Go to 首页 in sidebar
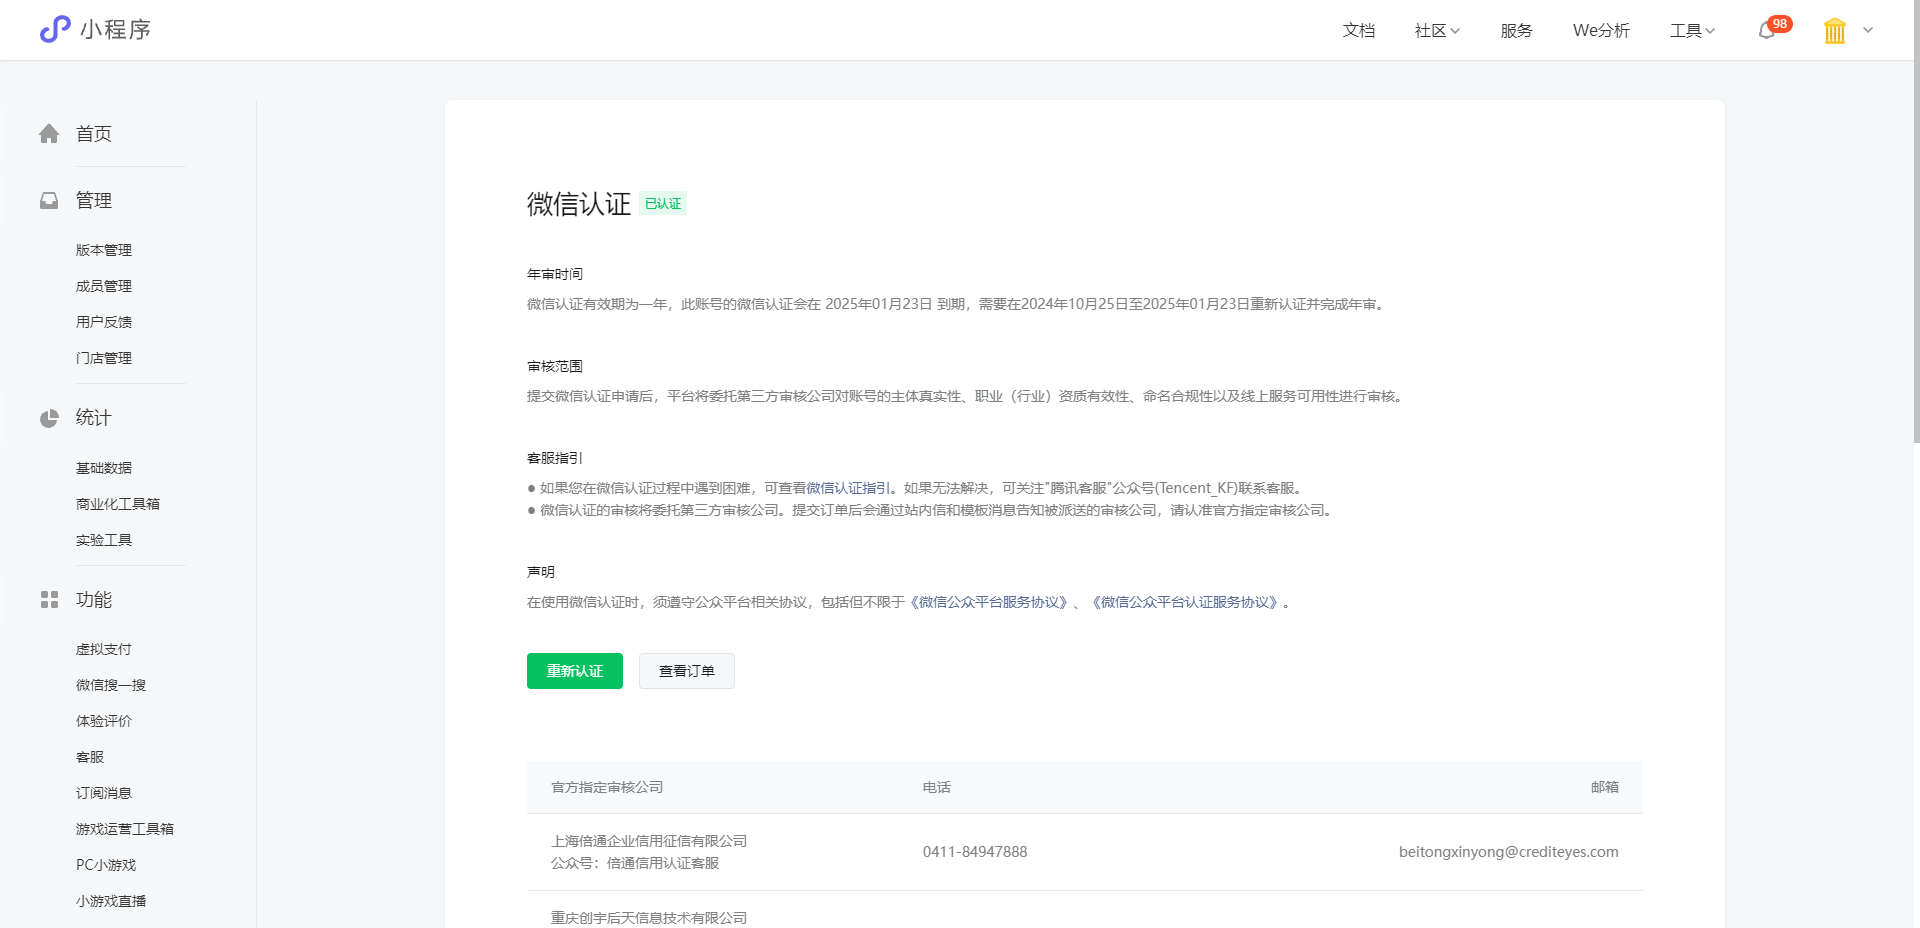Viewport: 1920px width, 928px height. point(94,134)
